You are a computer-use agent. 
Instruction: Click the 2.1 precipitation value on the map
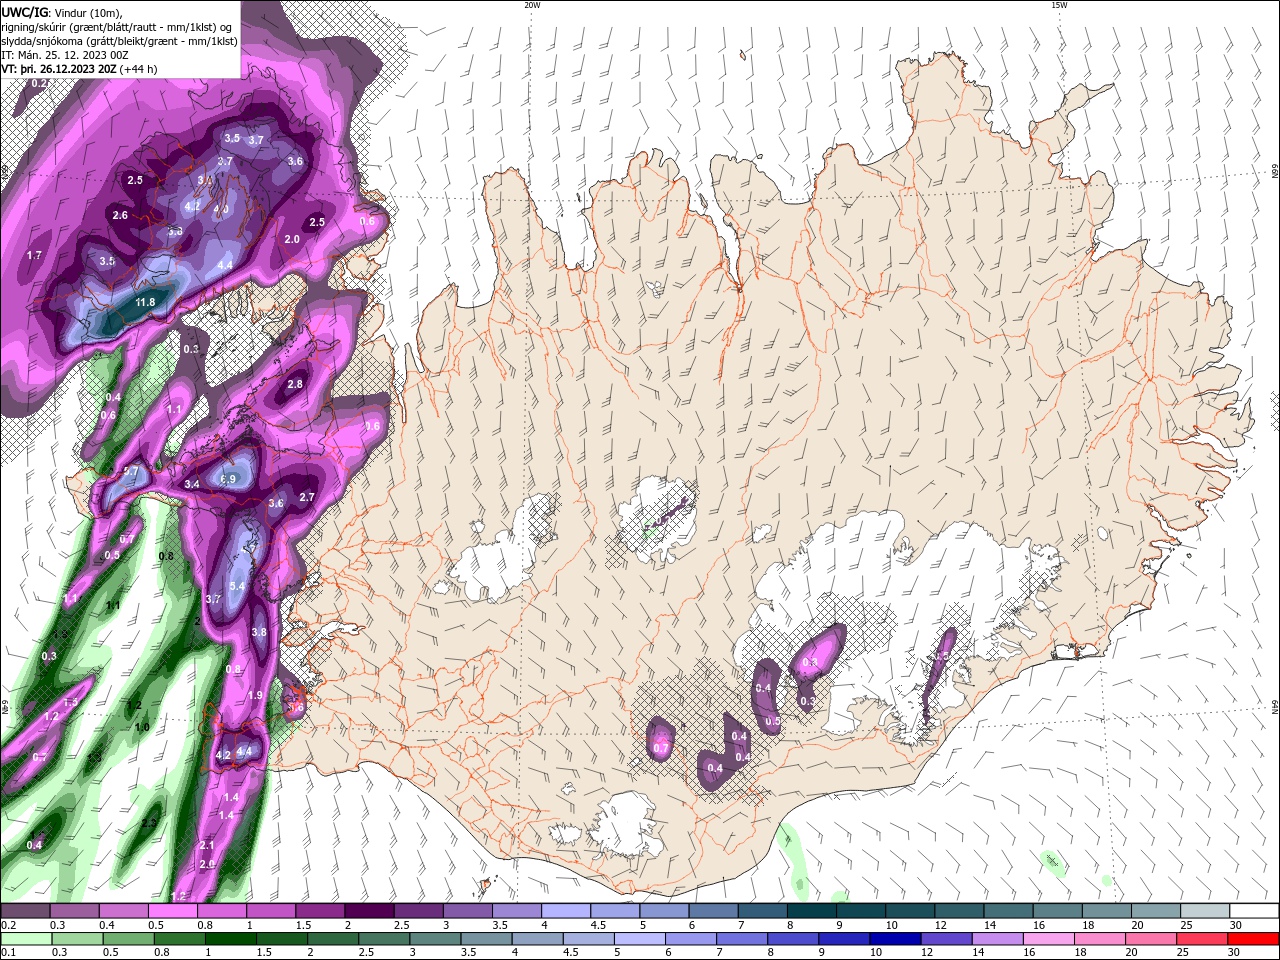[x=208, y=845]
